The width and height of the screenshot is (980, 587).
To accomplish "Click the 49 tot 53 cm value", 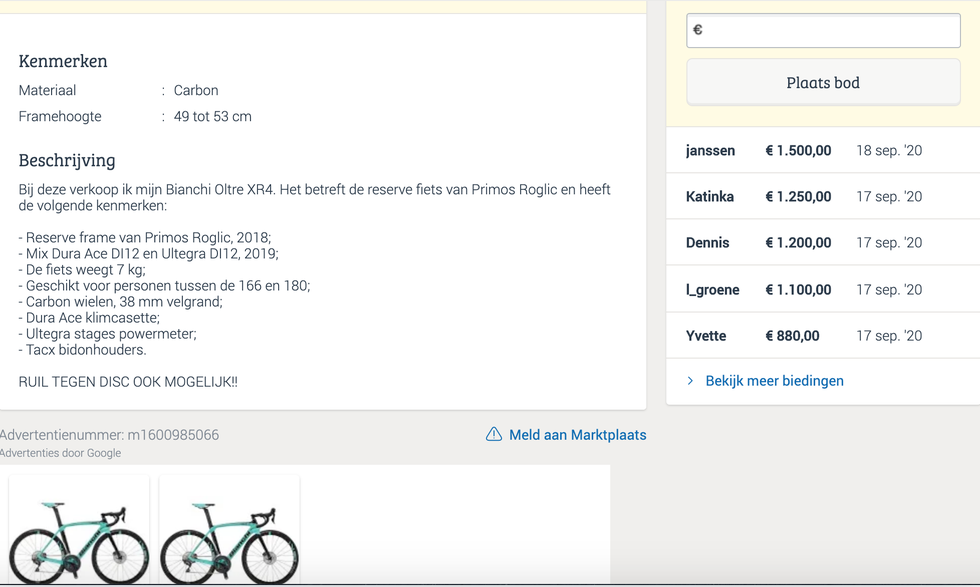I will click(212, 117).
